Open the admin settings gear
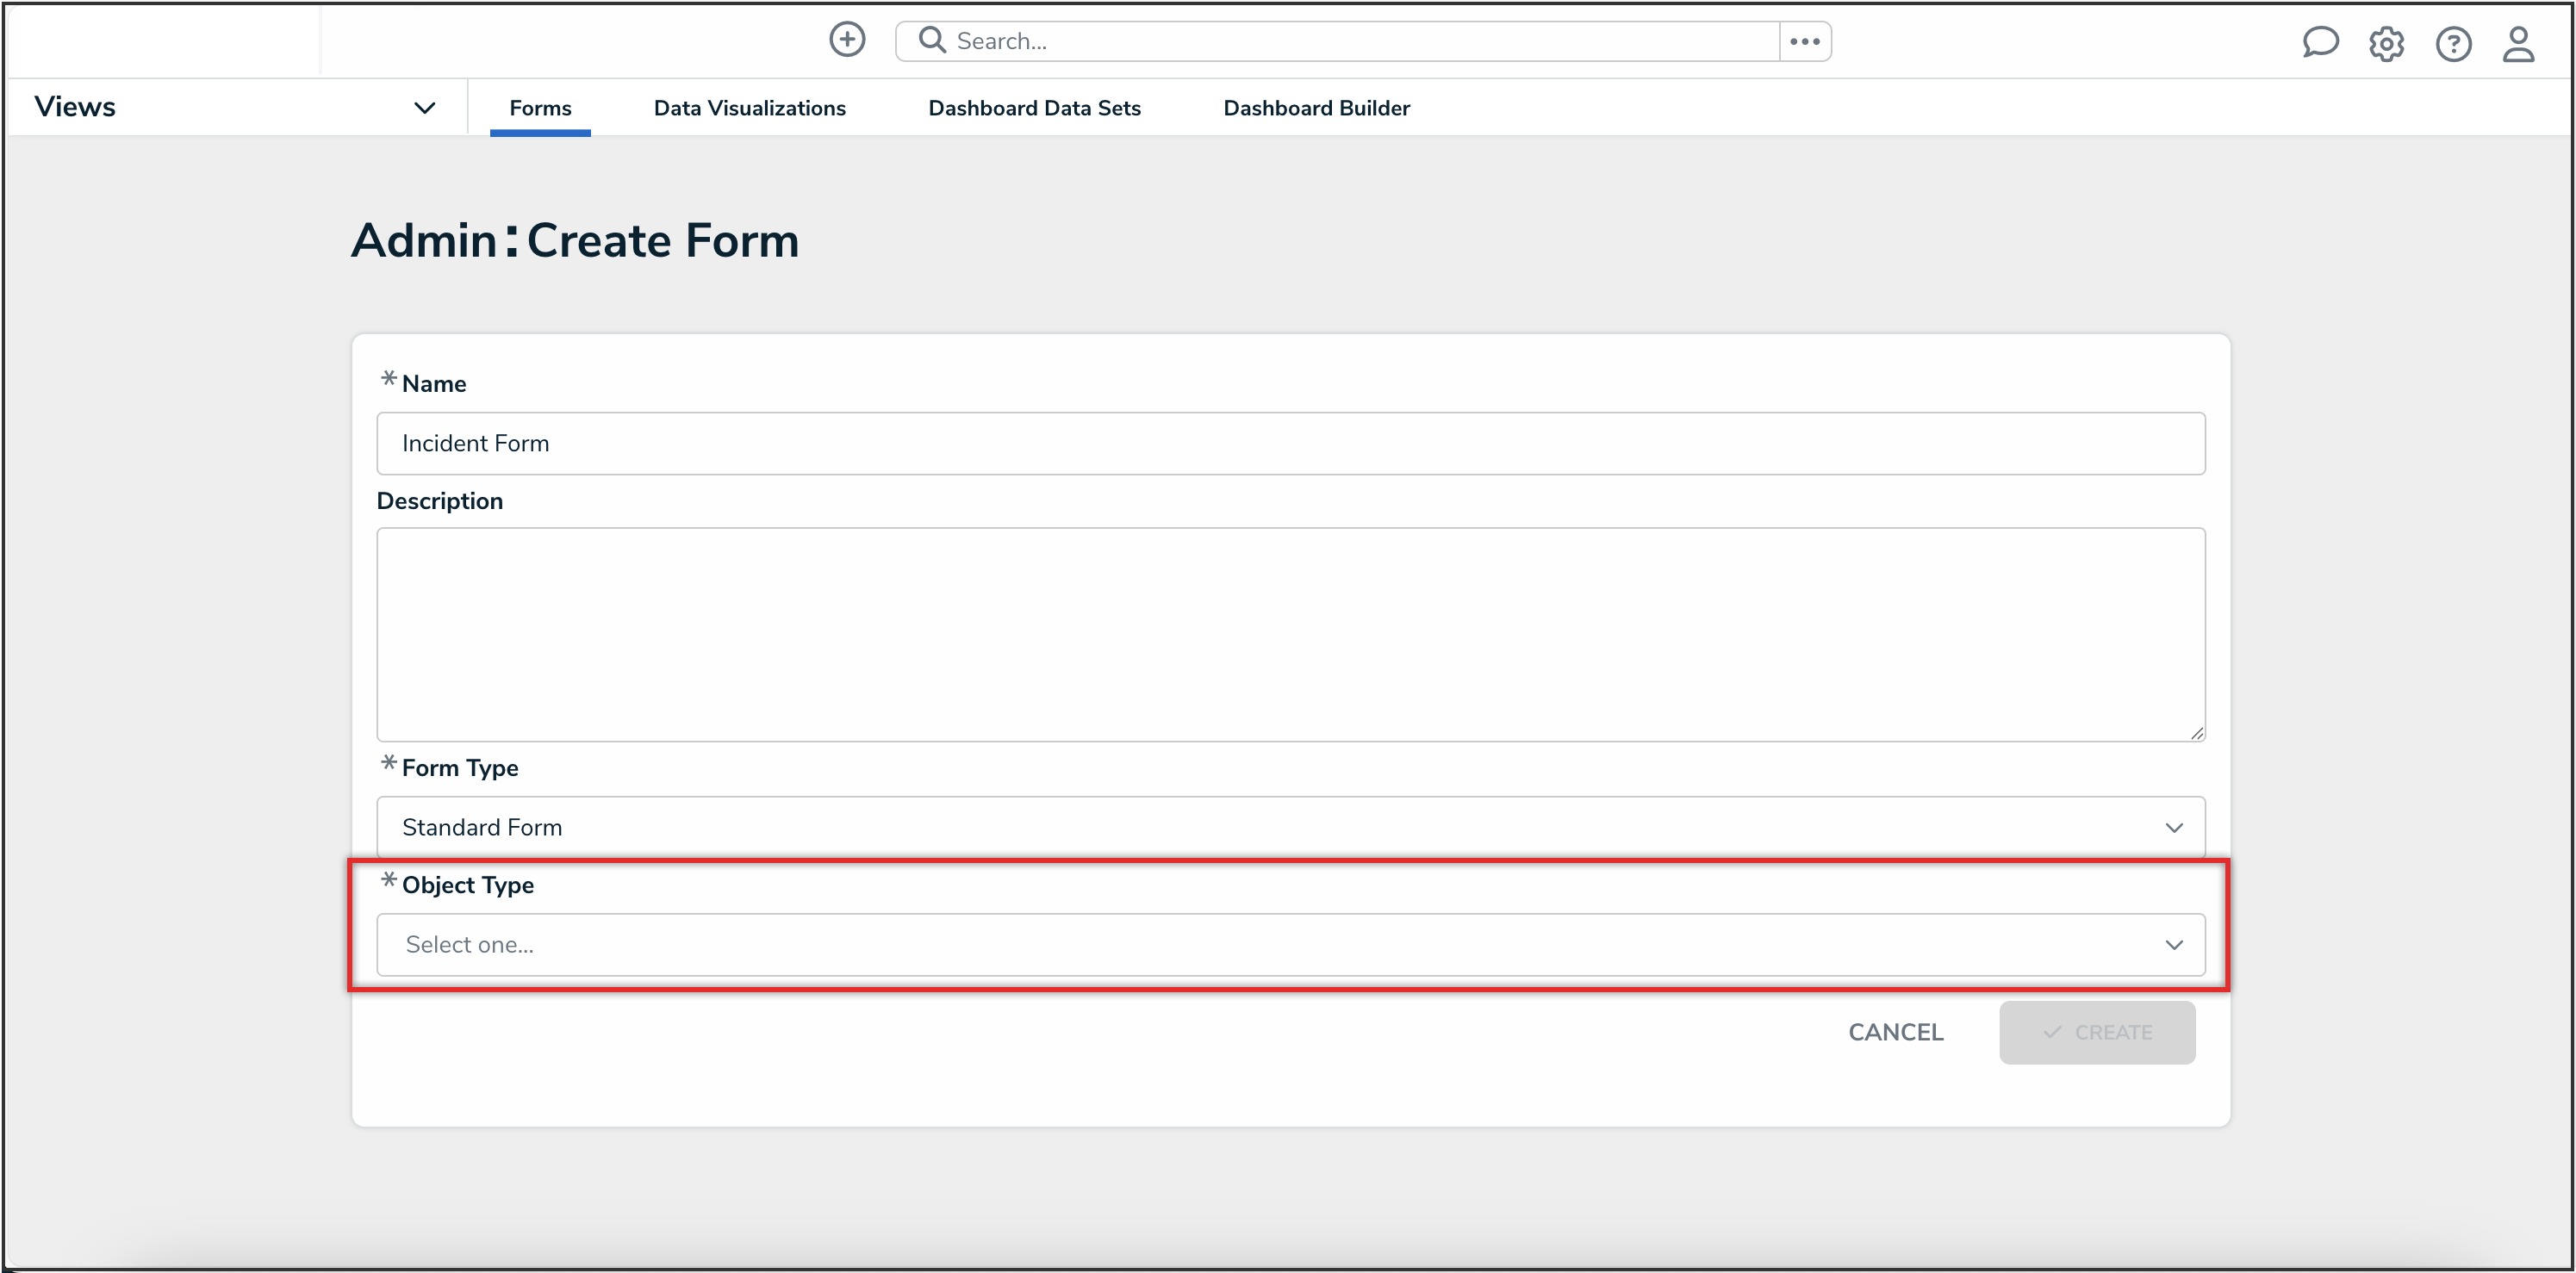 [x=2386, y=44]
